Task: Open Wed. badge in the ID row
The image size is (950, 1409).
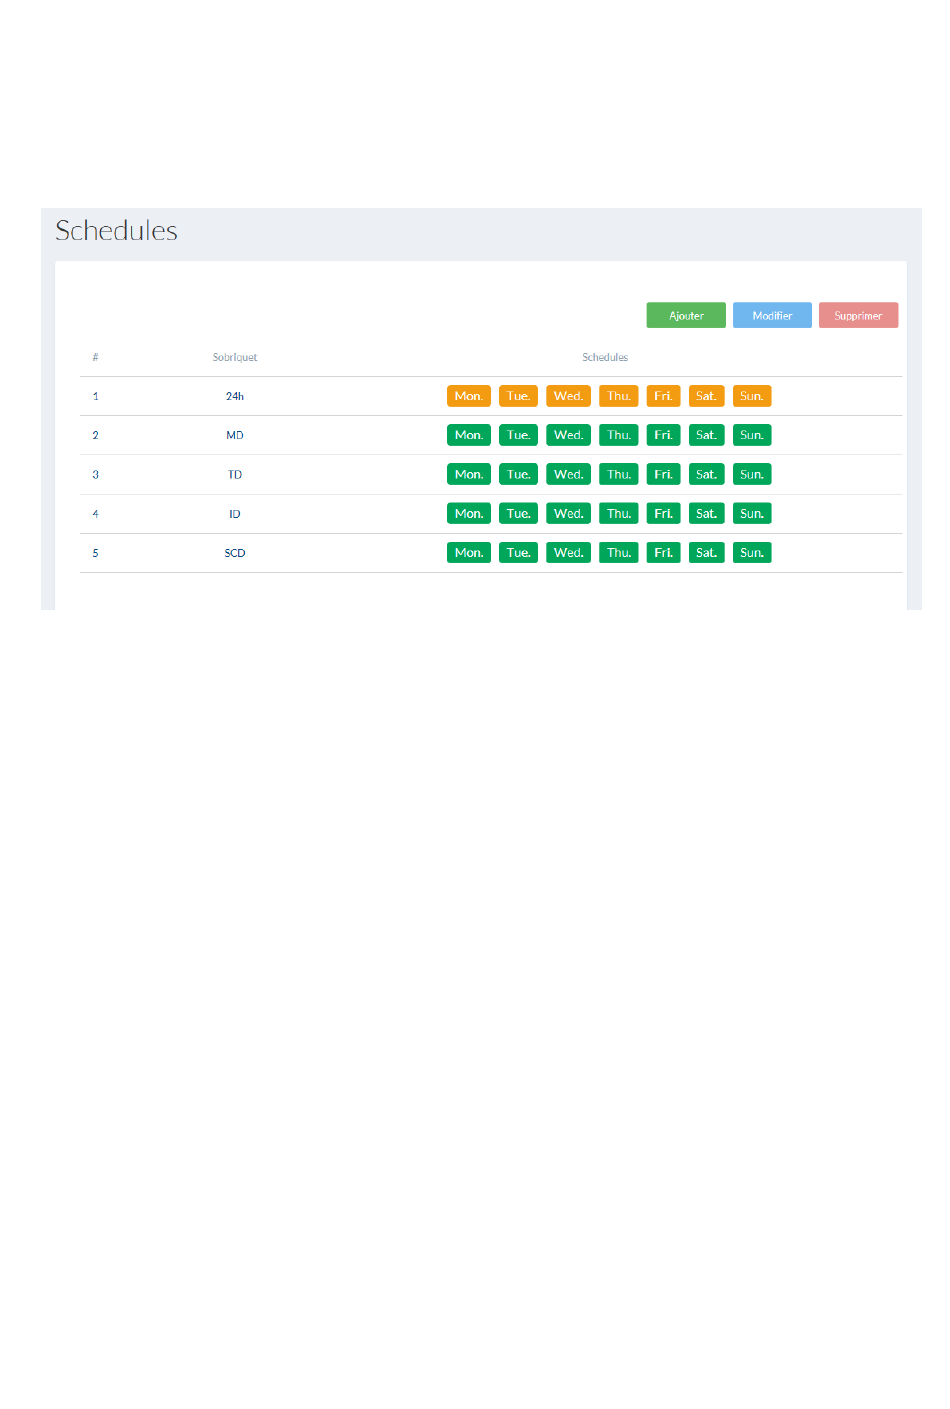Action: [x=568, y=513]
